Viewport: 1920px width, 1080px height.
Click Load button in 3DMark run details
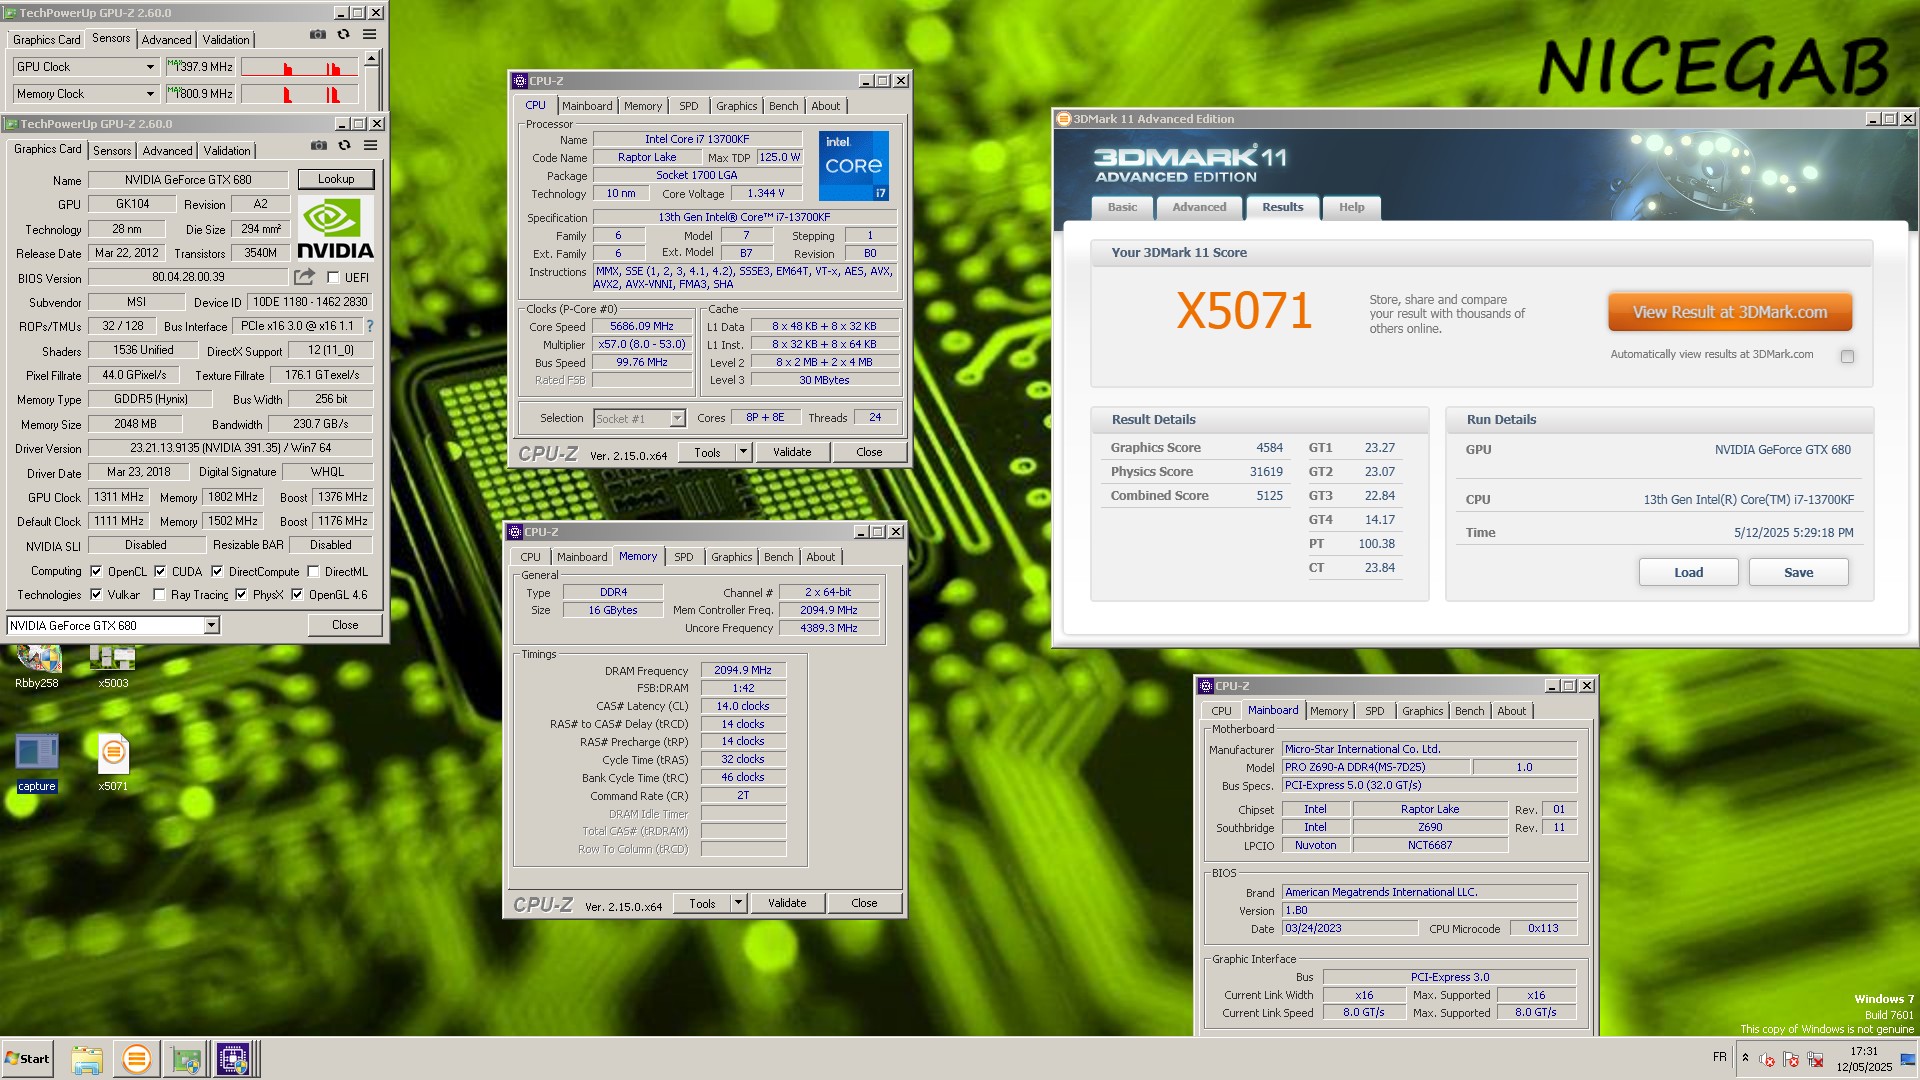click(1688, 573)
